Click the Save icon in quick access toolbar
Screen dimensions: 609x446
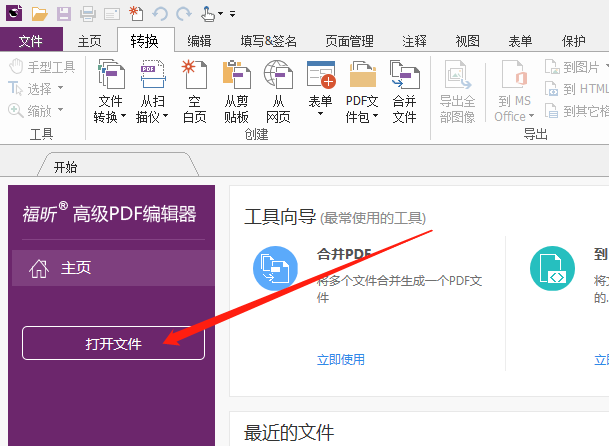point(64,14)
